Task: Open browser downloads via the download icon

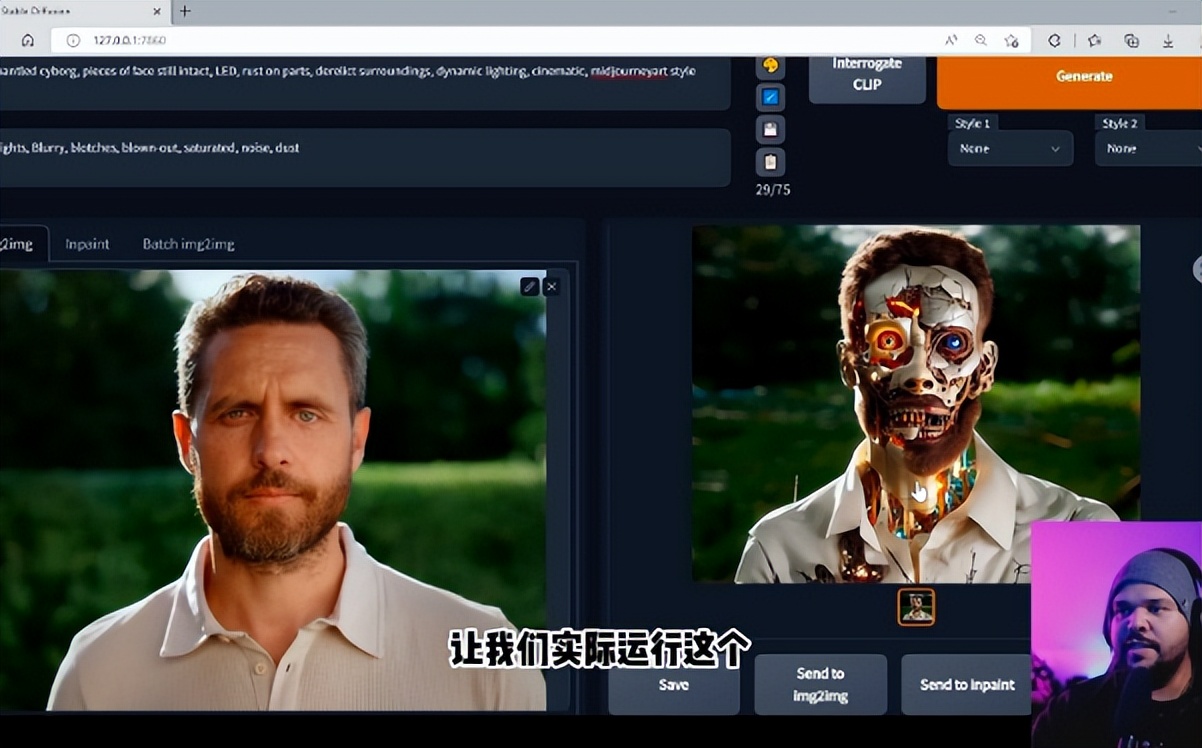Action: [x=1167, y=41]
